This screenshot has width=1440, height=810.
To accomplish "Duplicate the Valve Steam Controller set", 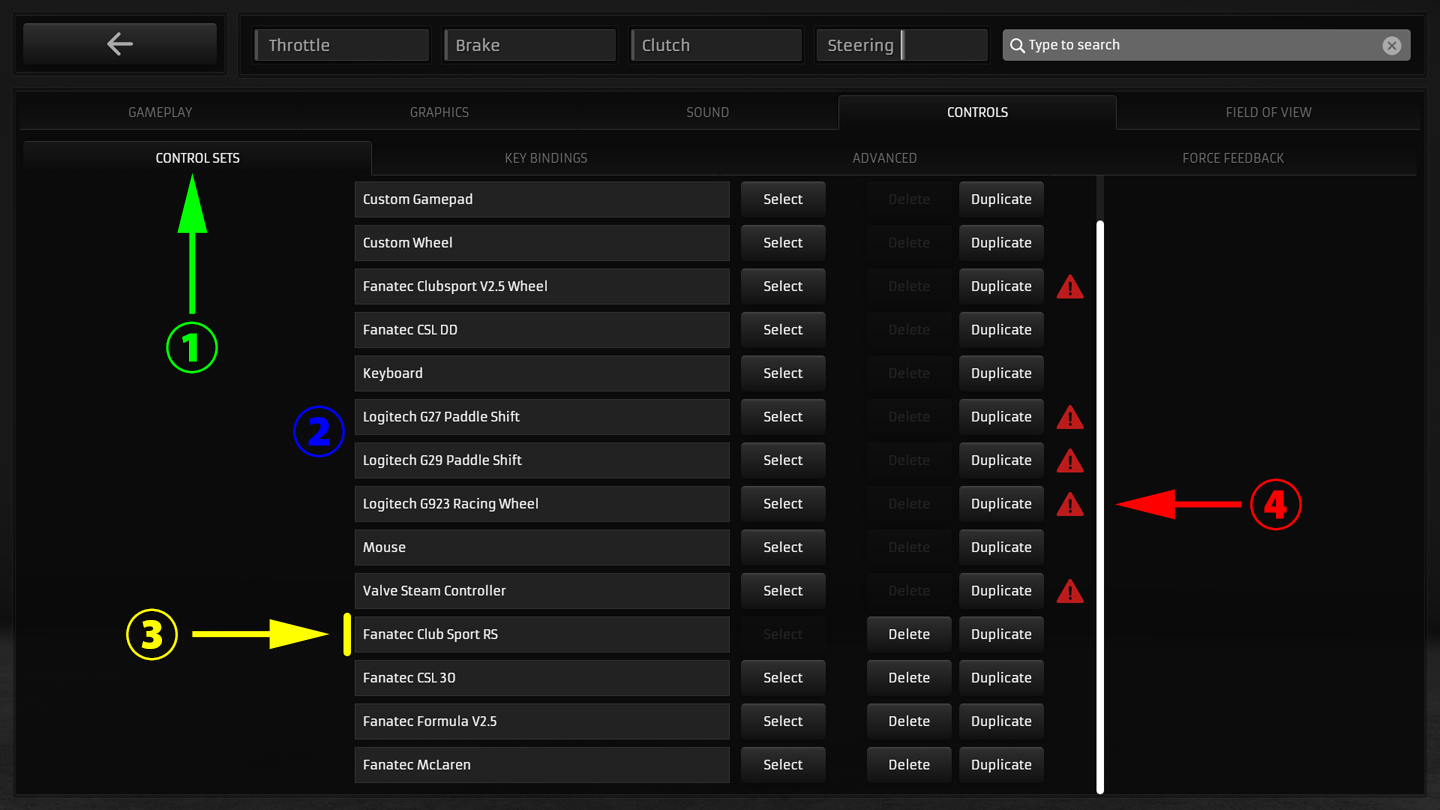I will [x=1001, y=591].
